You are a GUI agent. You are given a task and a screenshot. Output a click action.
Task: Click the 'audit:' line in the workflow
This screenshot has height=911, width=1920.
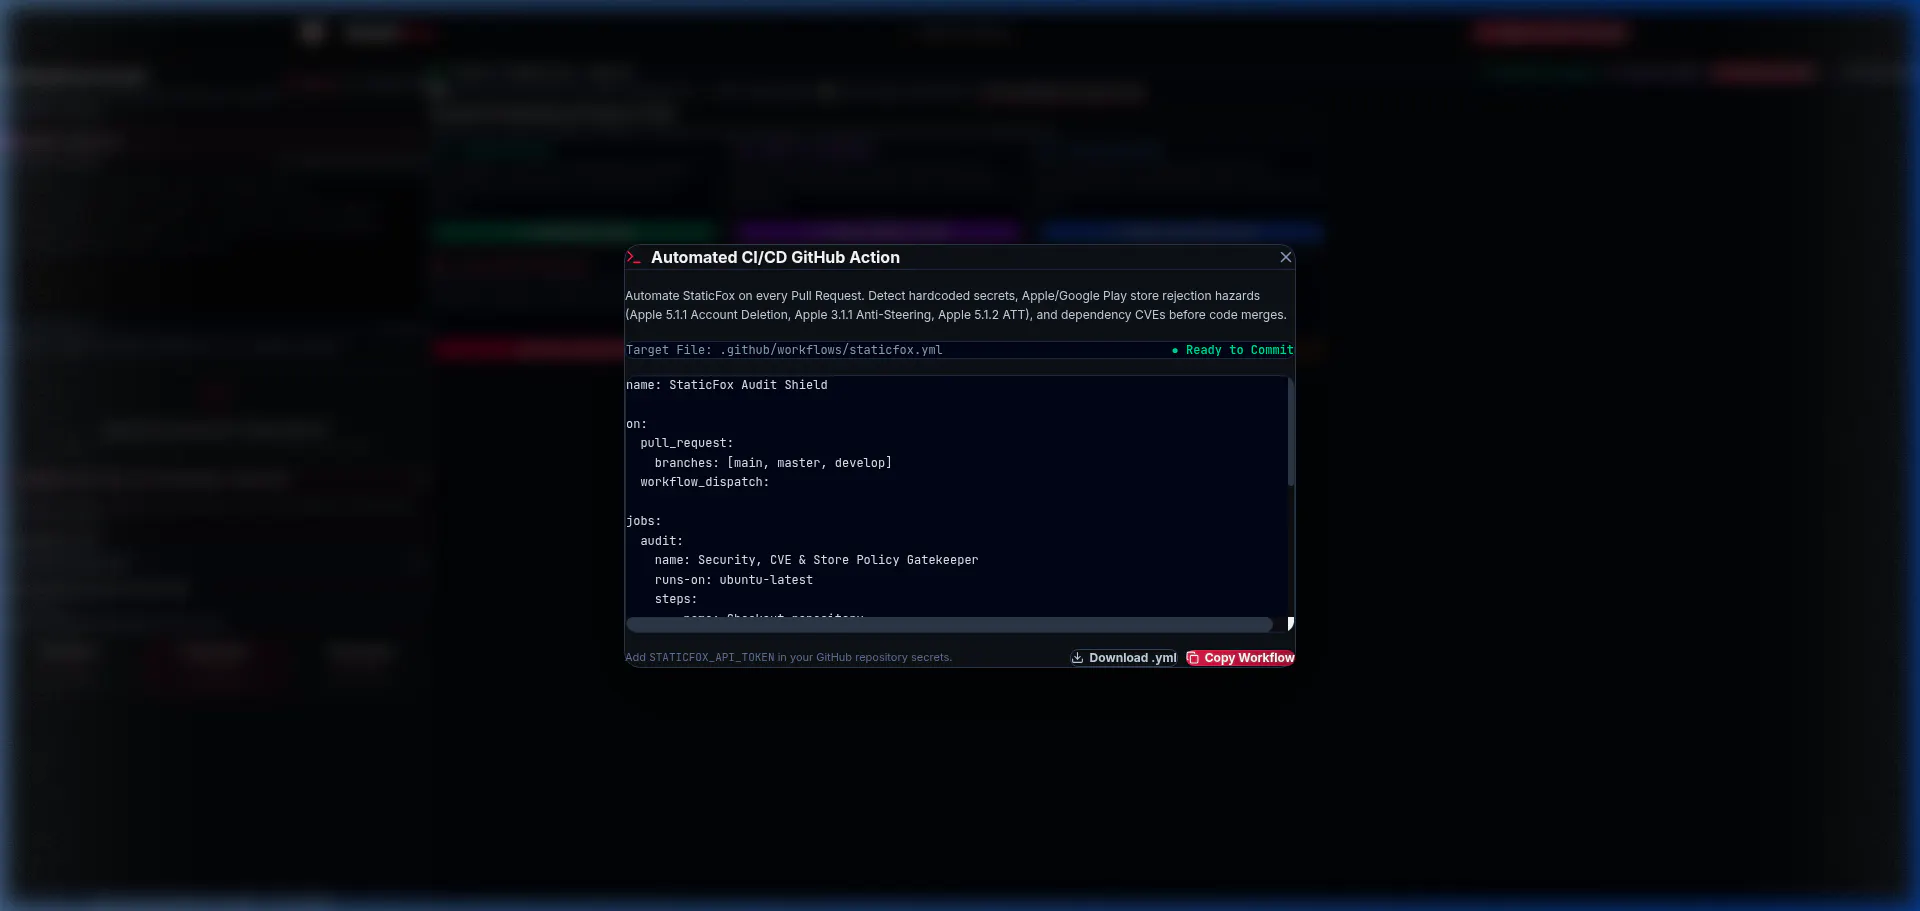tap(662, 541)
